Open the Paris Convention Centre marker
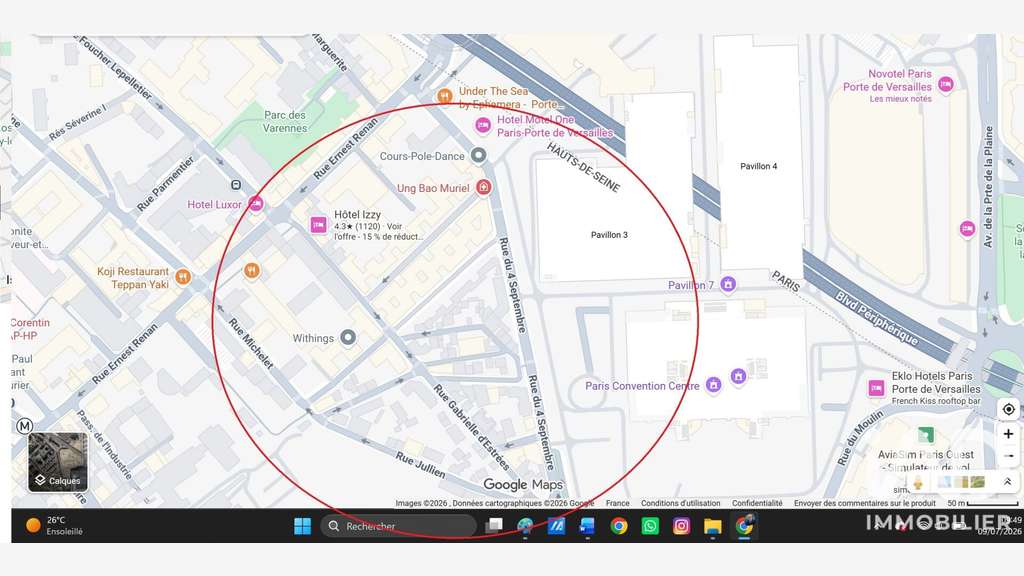Screen dimensions: 1024x576 coord(714,385)
